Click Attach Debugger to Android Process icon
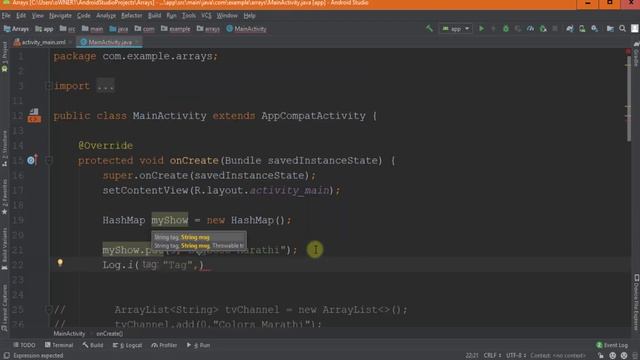This screenshot has height=360, width=640. pos(543,29)
